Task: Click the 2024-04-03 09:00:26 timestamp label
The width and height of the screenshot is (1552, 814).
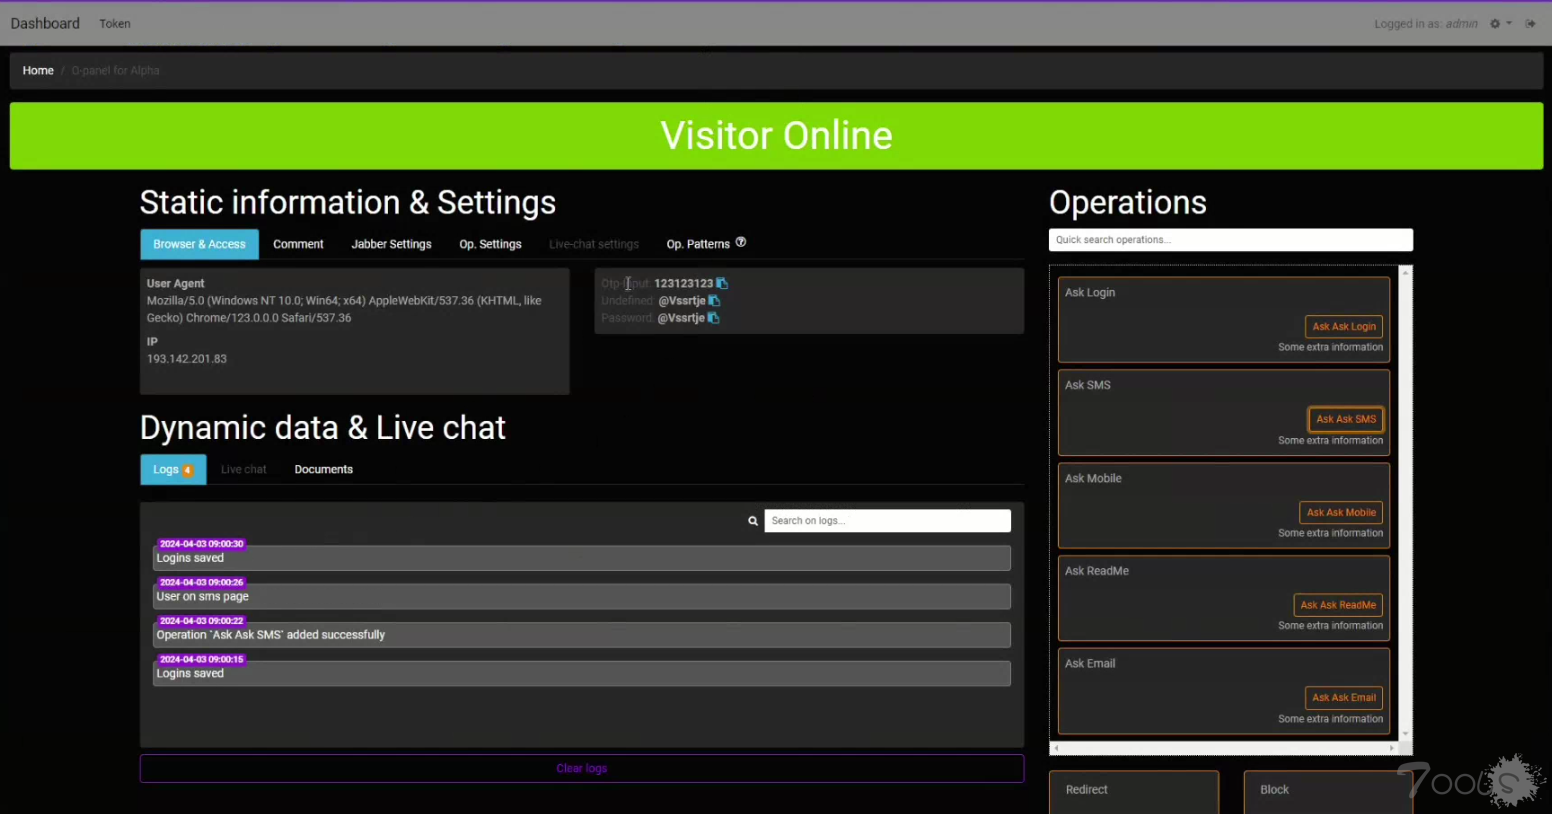Action: click(201, 582)
